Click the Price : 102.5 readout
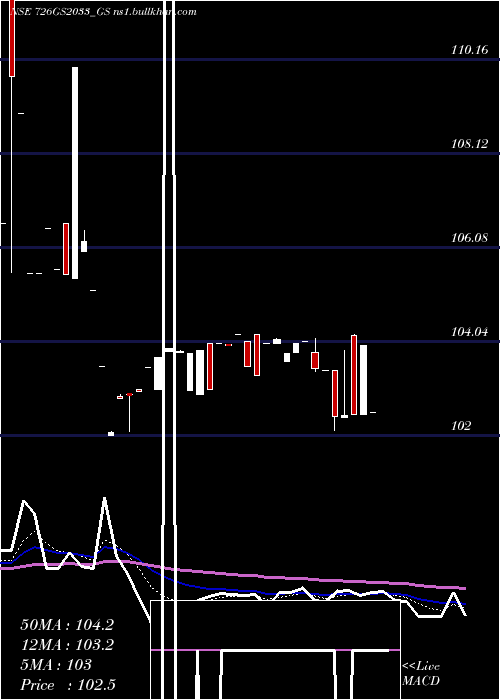Viewport: 500px width, 700px height. (68, 685)
